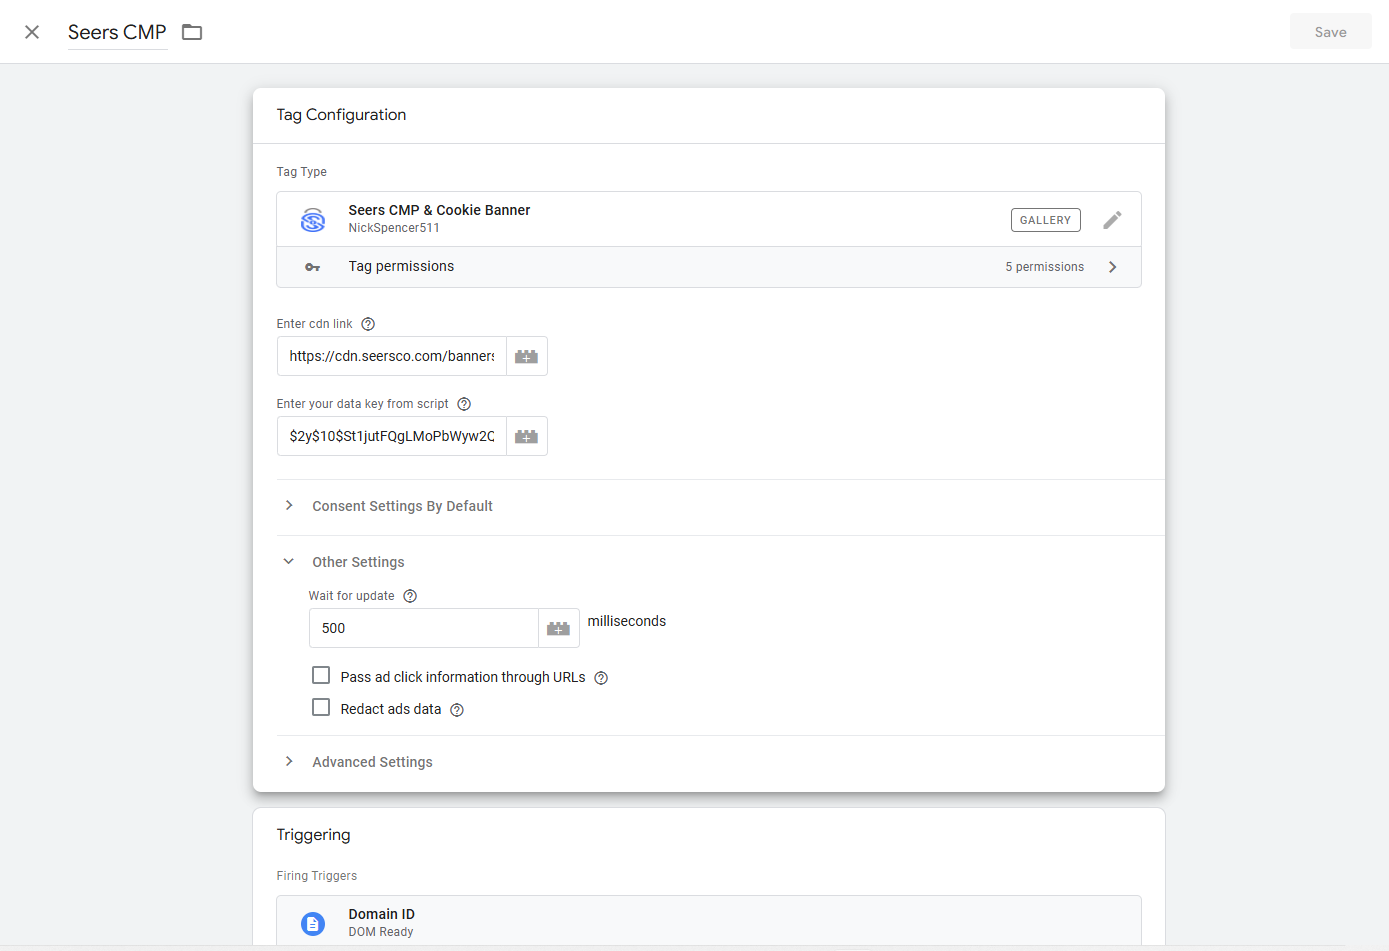Open variable picker for data key field

(526, 436)
